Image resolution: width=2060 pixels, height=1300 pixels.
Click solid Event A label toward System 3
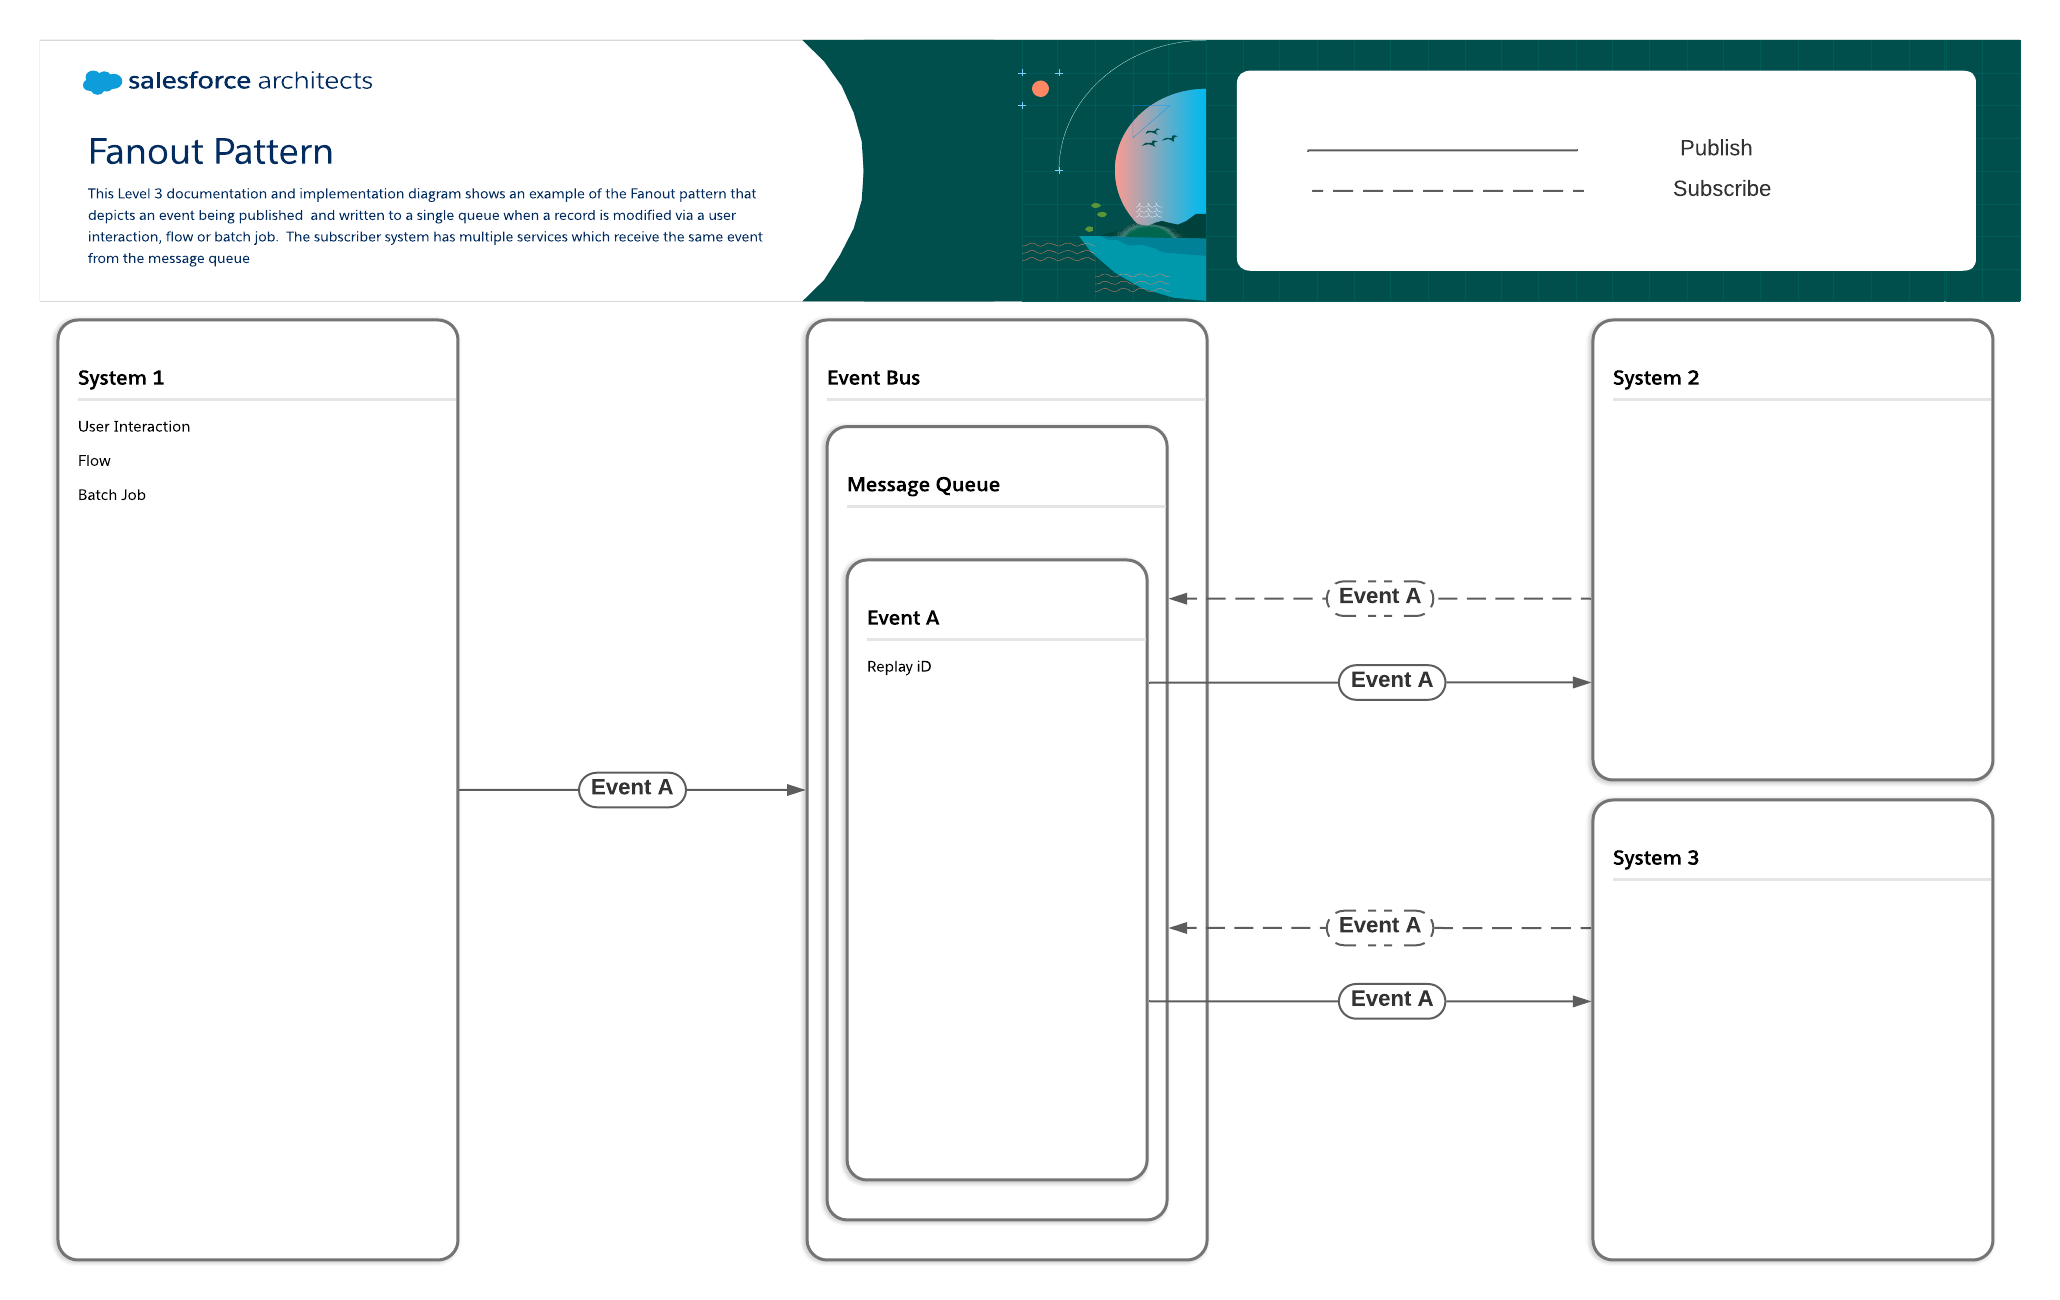(1391, 999)
